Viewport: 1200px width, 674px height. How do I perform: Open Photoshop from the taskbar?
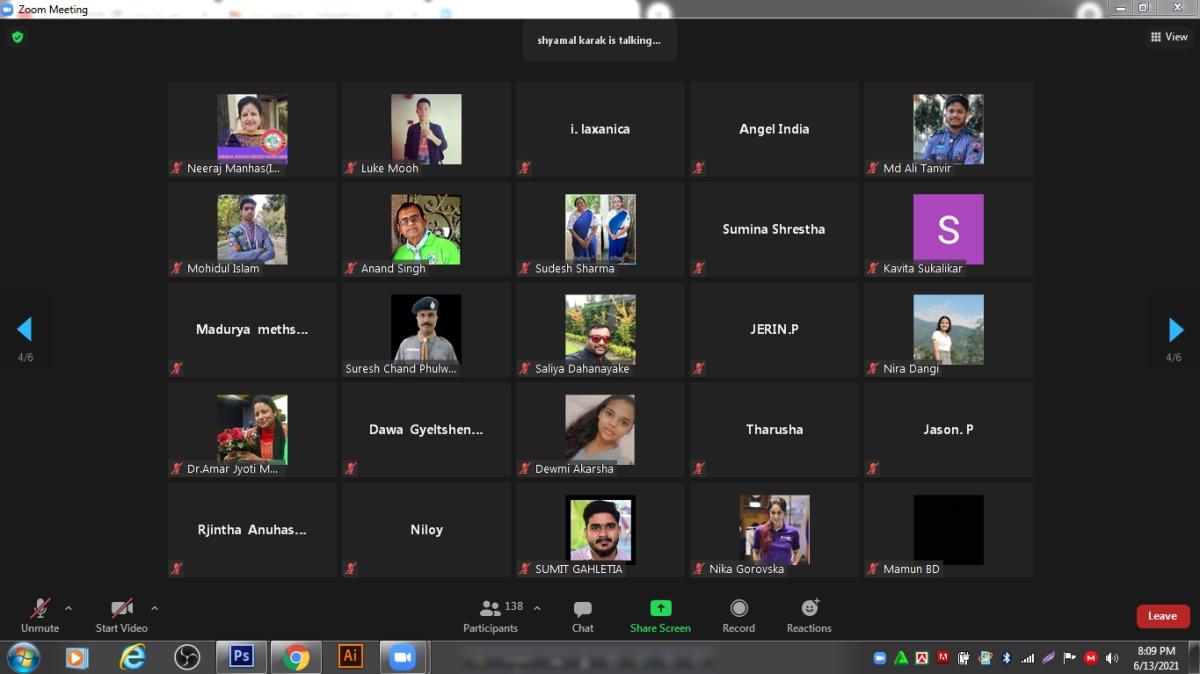(x=240, y=657)
